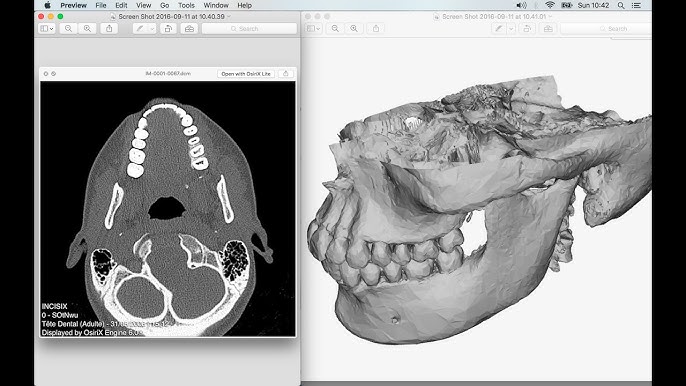Click the Wi-Fi status icon
This screenshot has height=386, width=686.
pos(550,5)
